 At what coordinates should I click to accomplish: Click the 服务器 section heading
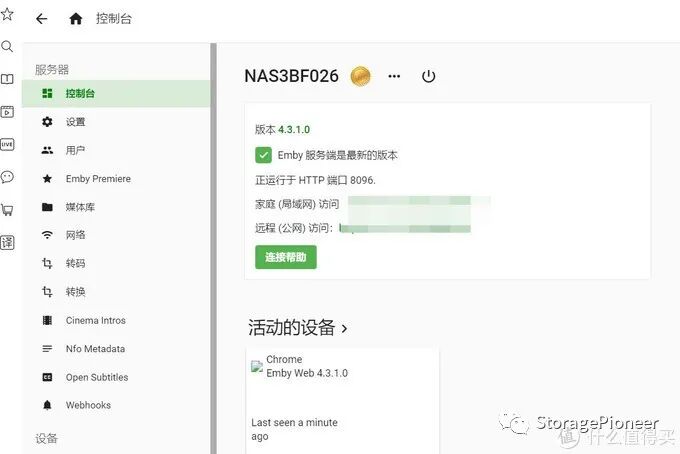pos(52,69)
